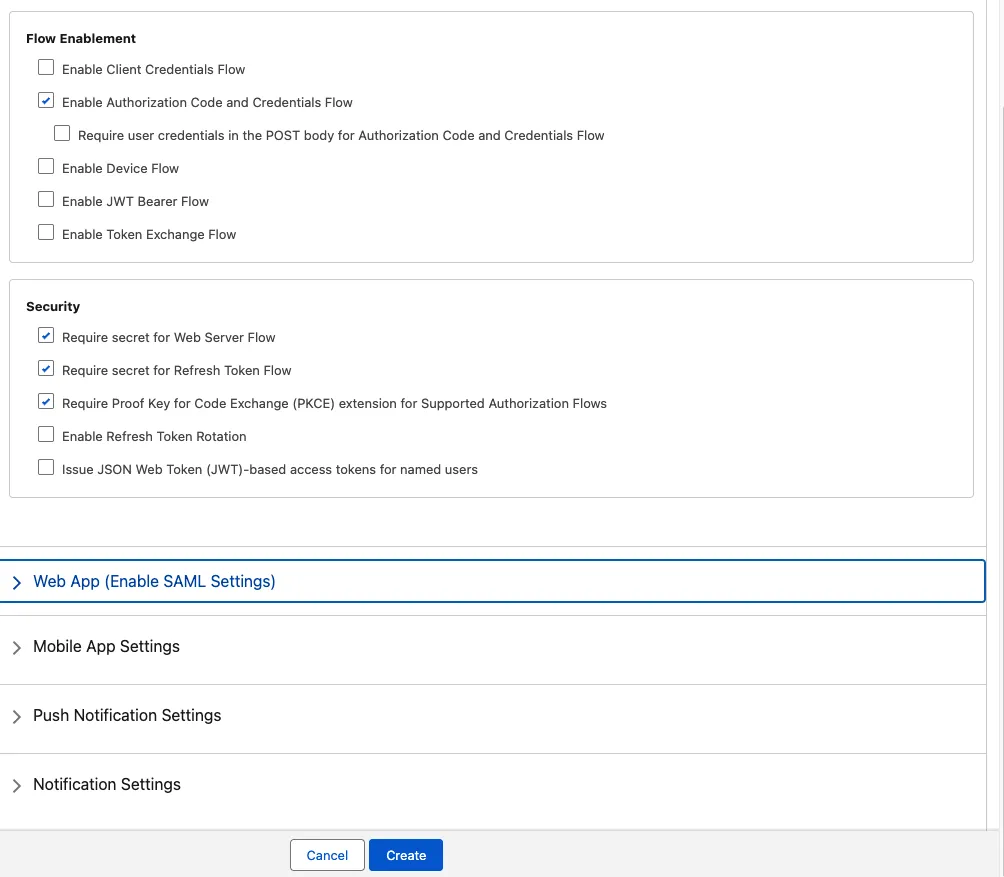This screenshot has height=877, width=1004.
Task: Expand the Notification Settings section
Action: [x=106, y=784]
